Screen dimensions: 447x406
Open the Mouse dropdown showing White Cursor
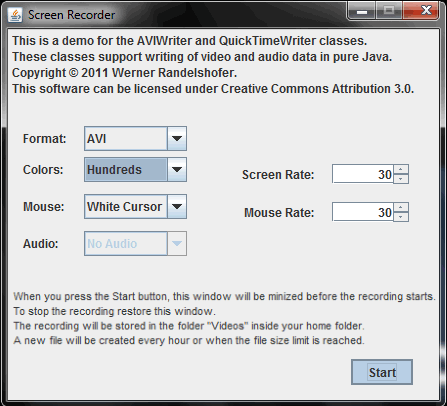135,207
